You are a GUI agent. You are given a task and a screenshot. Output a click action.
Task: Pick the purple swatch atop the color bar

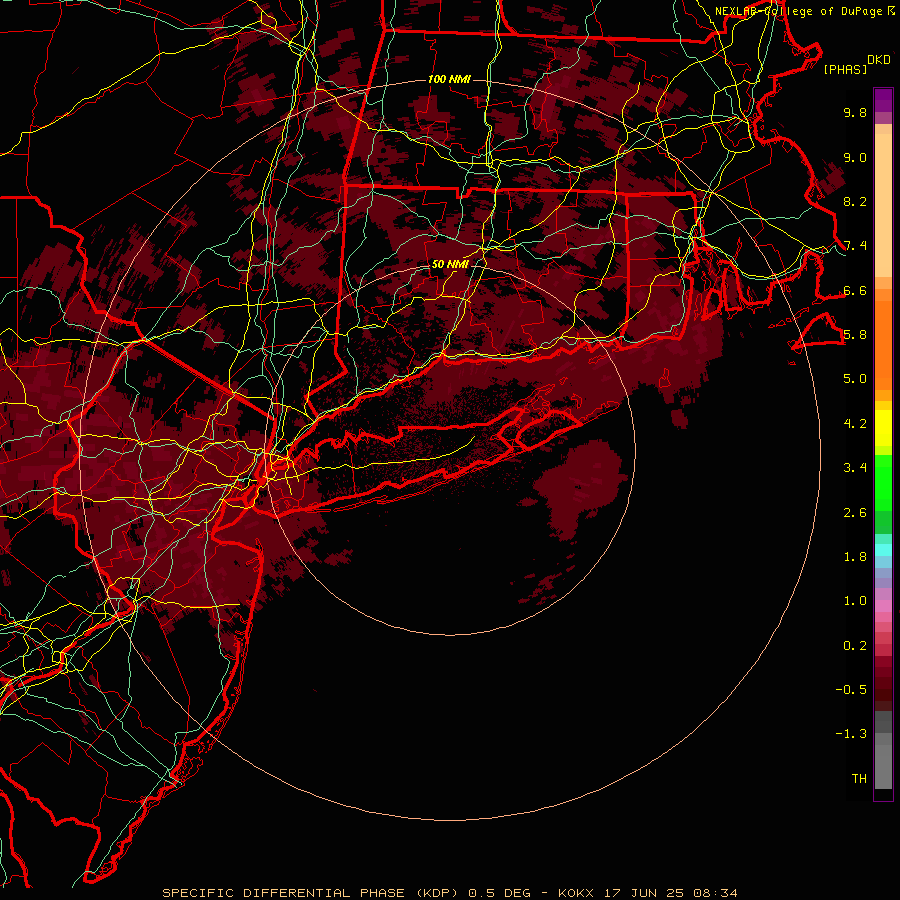[x=883, y=100]
